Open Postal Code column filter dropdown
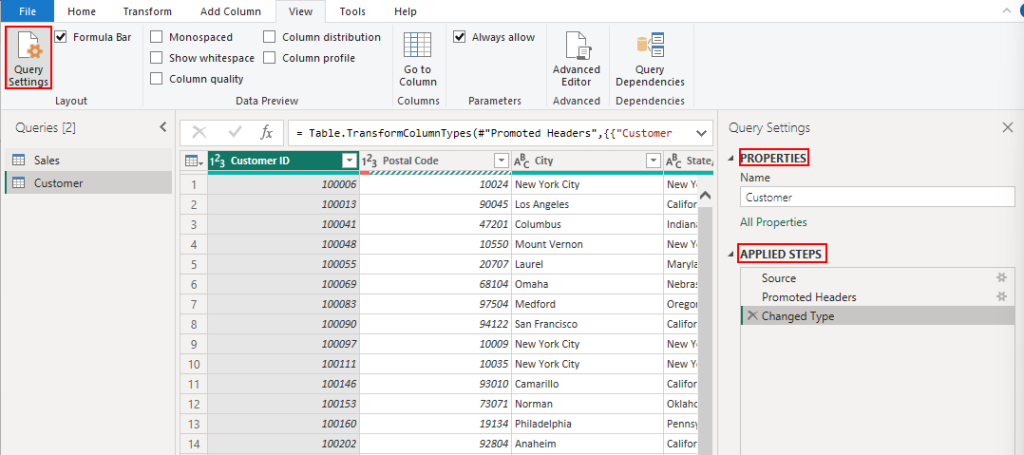1024x455 pixels. point(502,161)
